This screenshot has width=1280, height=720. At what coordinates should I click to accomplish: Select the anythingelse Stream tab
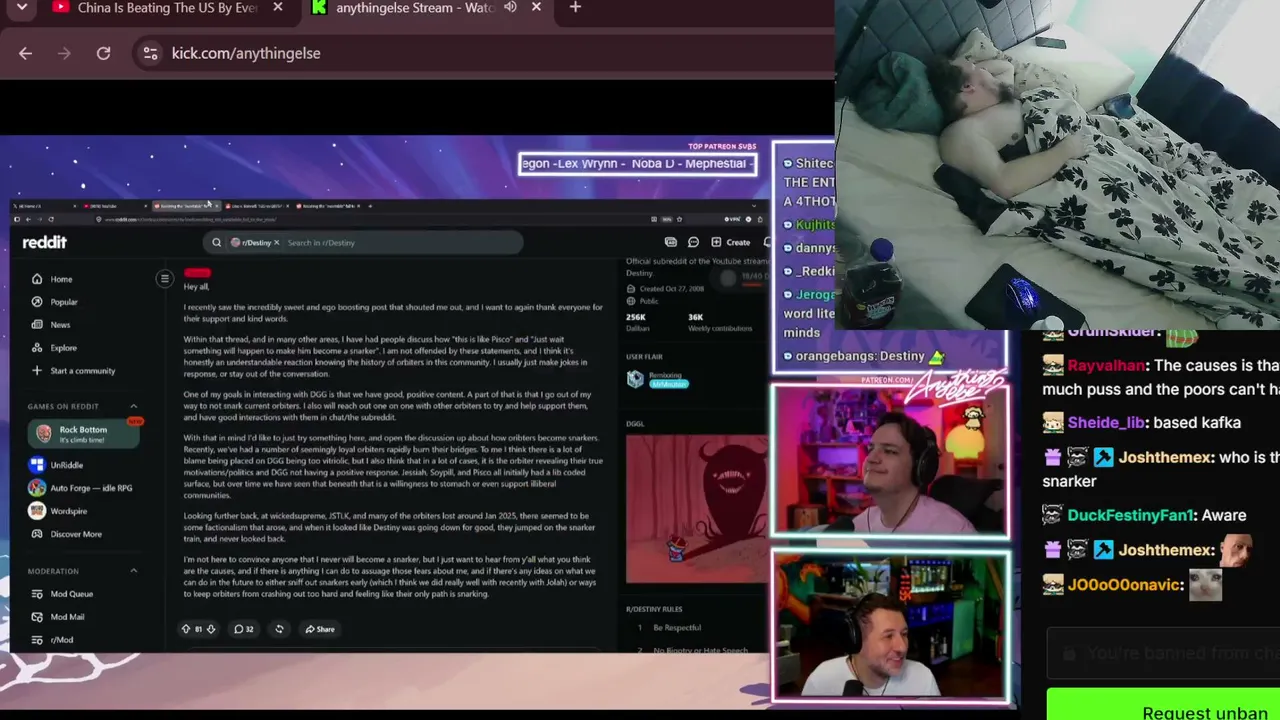[415, 8]
